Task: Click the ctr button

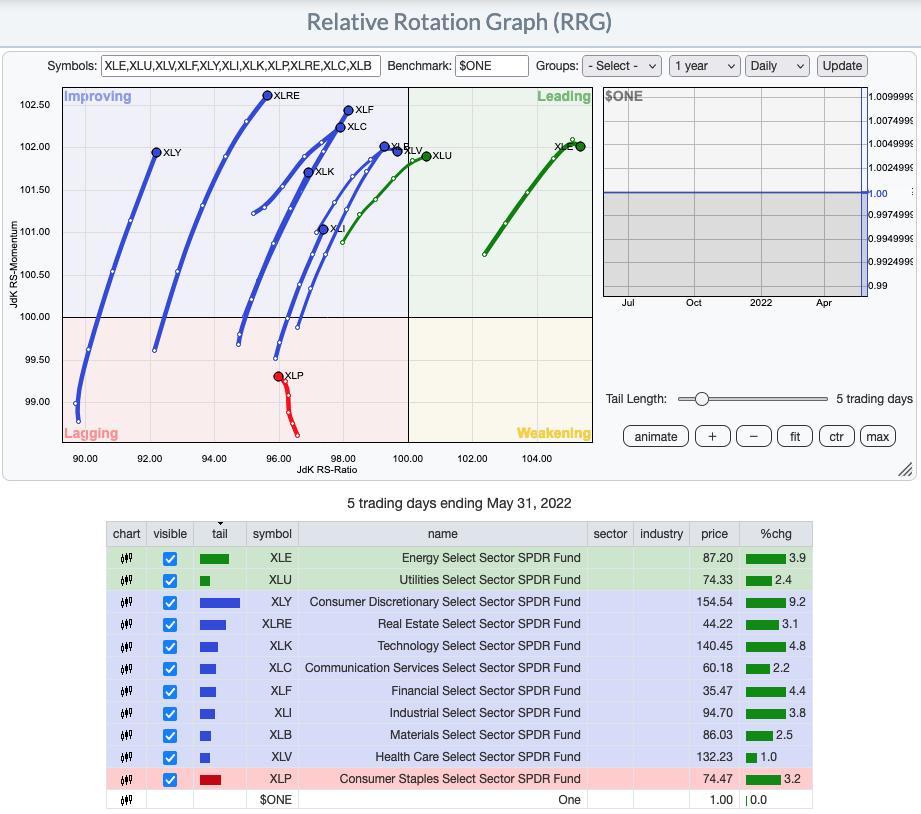Action: coord(836,436)
